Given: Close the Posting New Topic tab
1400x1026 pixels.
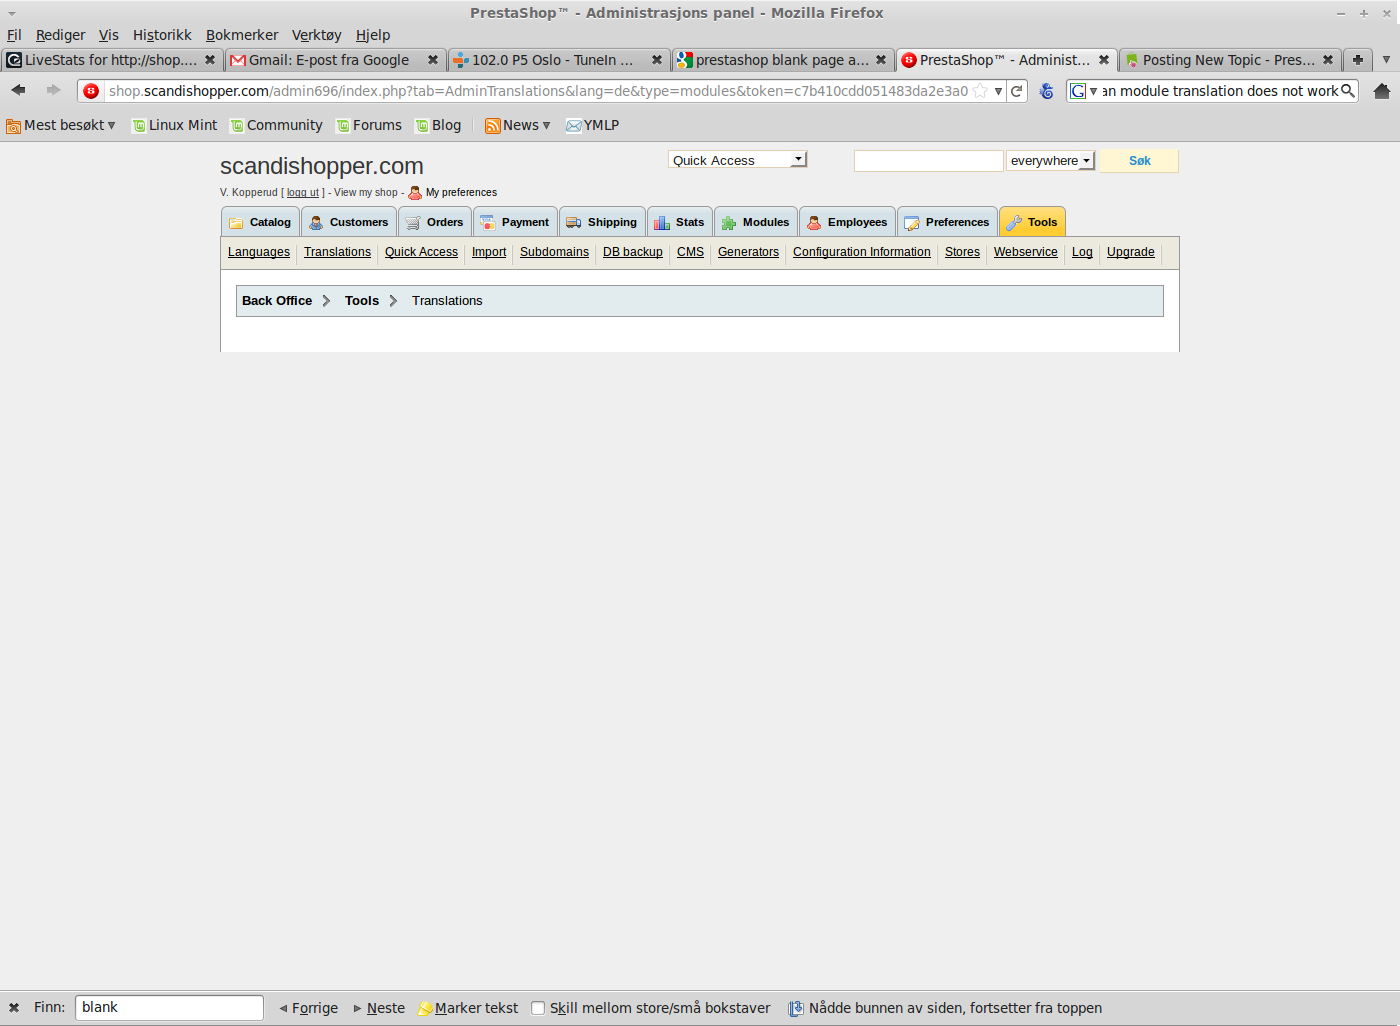Looking at the screenshot, I should coord(1328,60).
